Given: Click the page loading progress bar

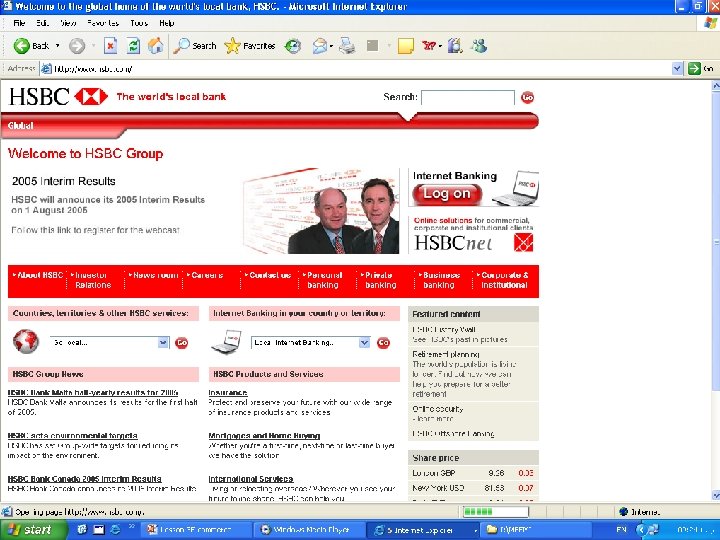Looking at the screenshot, I should coord(495,512).
